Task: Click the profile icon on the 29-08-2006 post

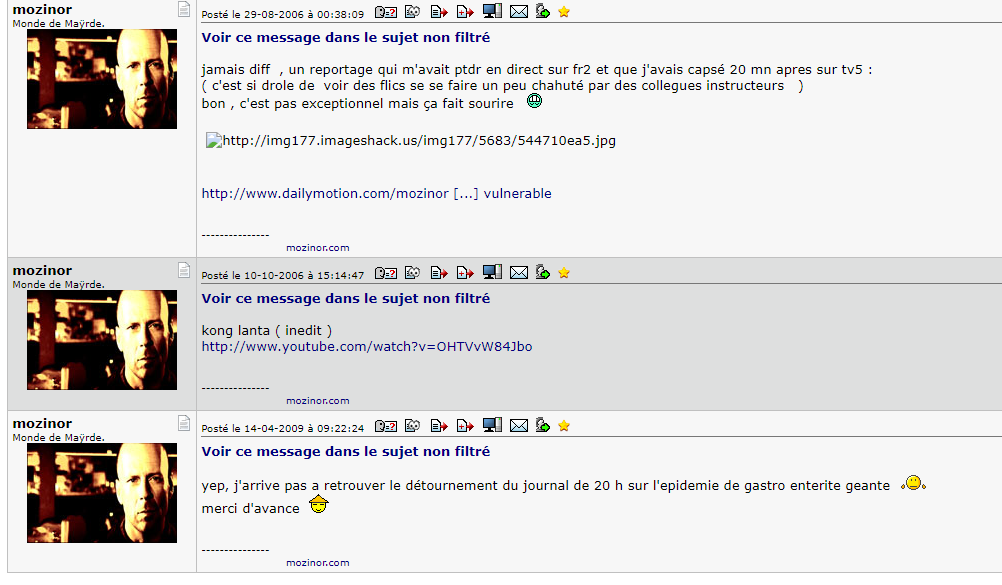Action: (385, 12)
